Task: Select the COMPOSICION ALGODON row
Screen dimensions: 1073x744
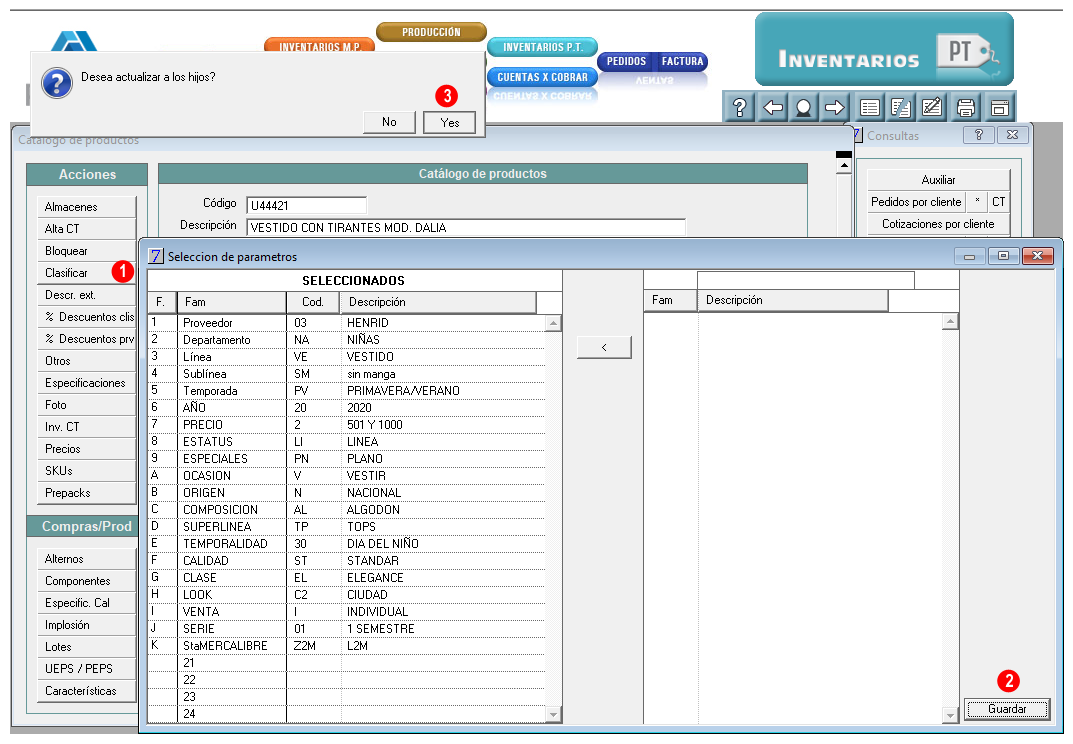Action: click(x=346, y=509)
